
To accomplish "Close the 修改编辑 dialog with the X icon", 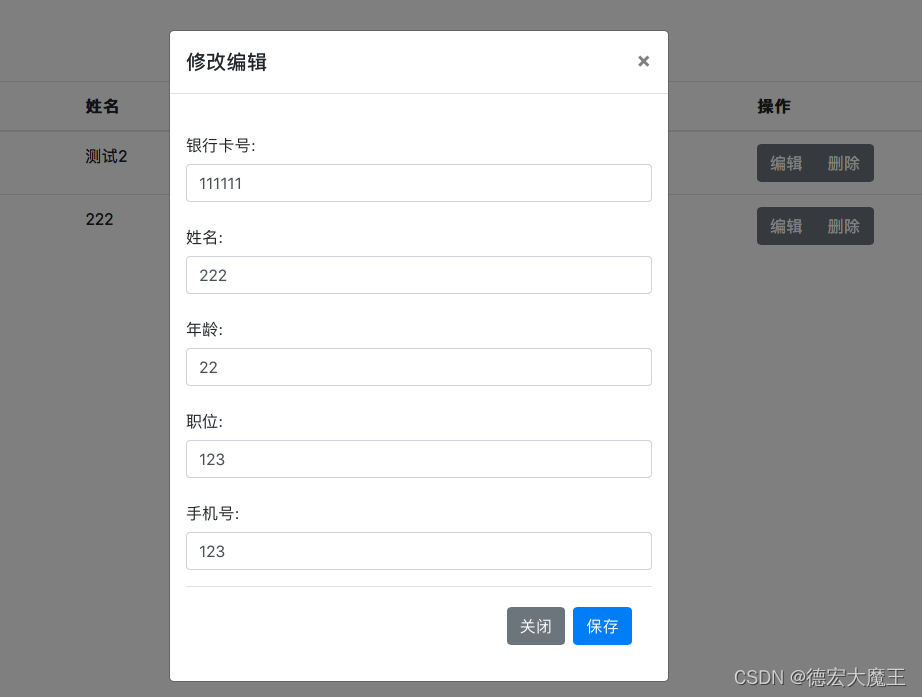I will click(643, 61).
